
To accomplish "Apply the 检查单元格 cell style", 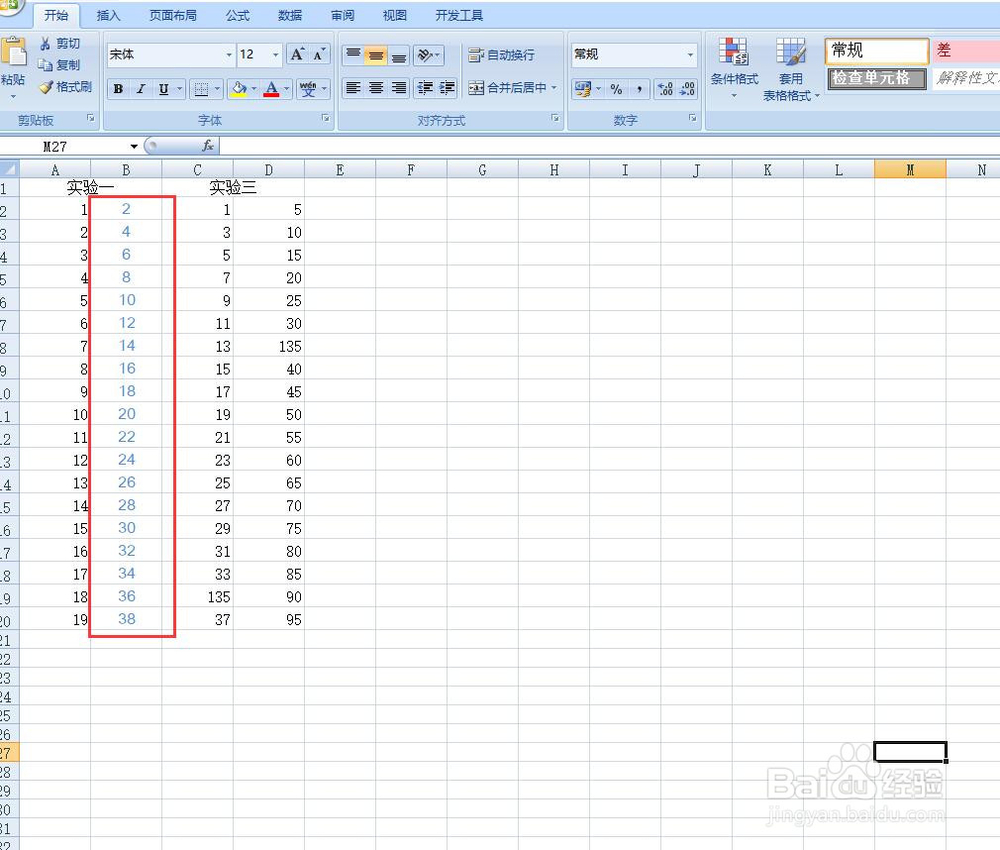I will click(876, 78).
